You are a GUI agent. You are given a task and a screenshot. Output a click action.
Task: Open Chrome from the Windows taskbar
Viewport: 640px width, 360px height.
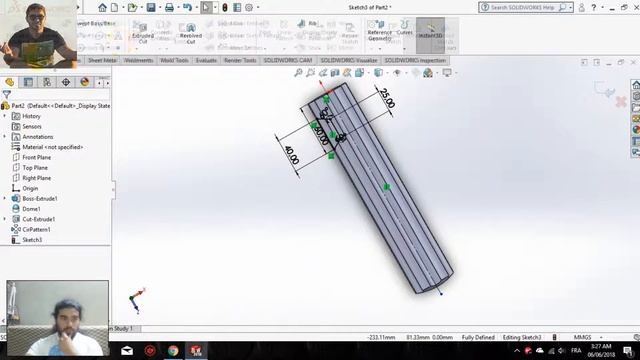[173, 351]
